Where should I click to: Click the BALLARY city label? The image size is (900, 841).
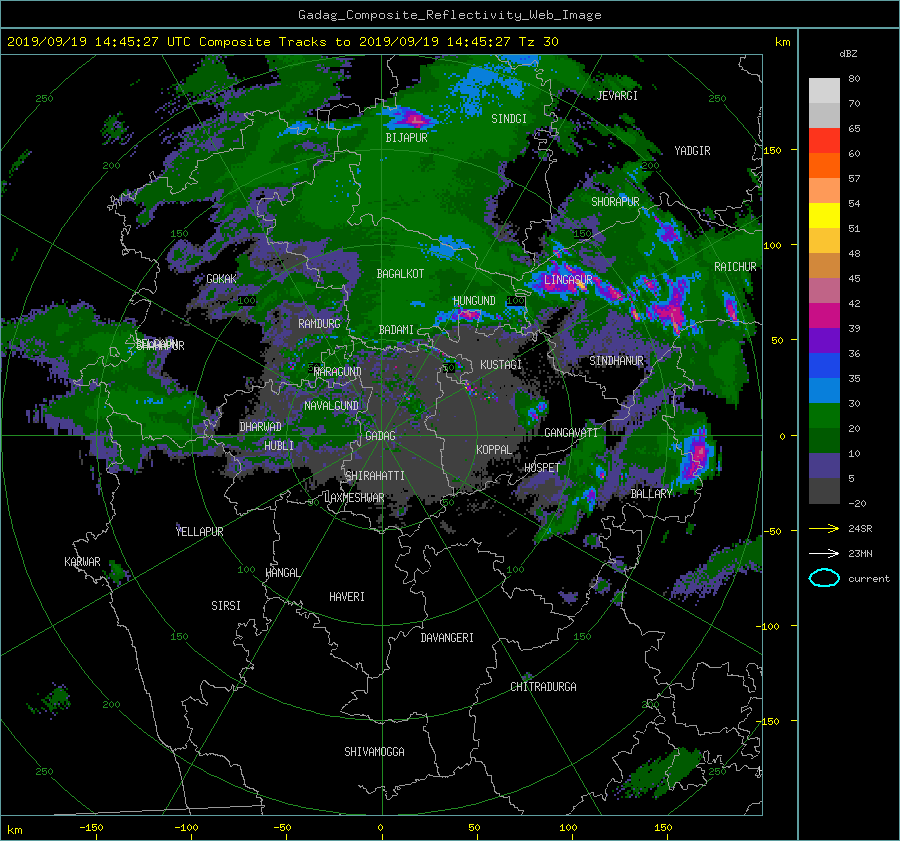[651, 494]
